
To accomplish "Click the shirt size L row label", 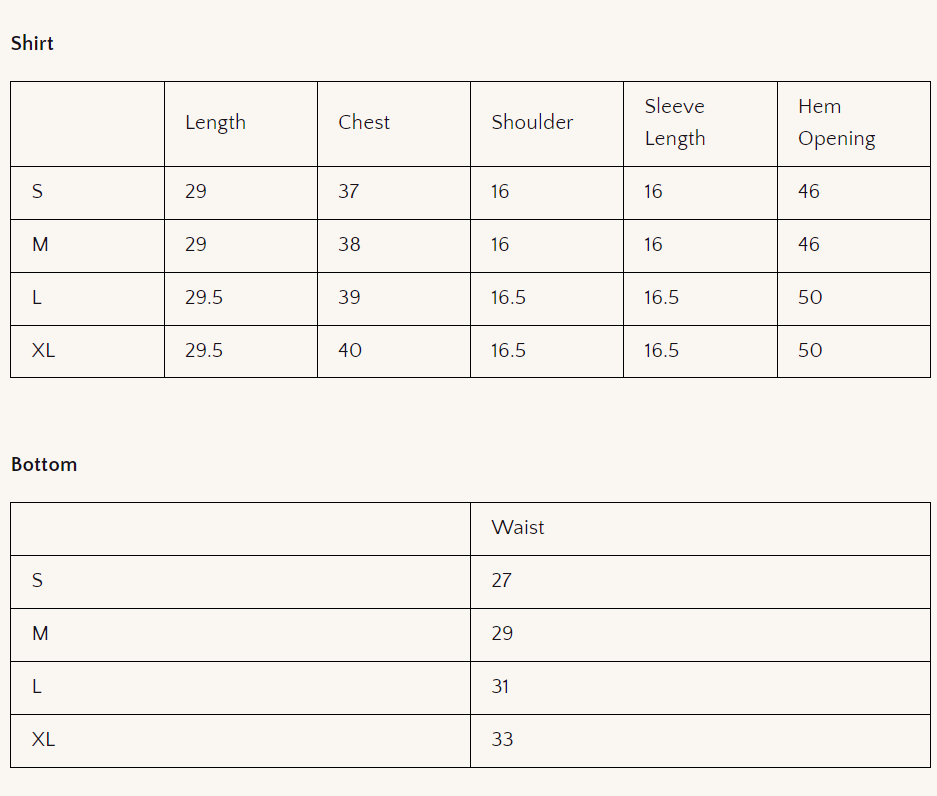I will click(37, 297).
